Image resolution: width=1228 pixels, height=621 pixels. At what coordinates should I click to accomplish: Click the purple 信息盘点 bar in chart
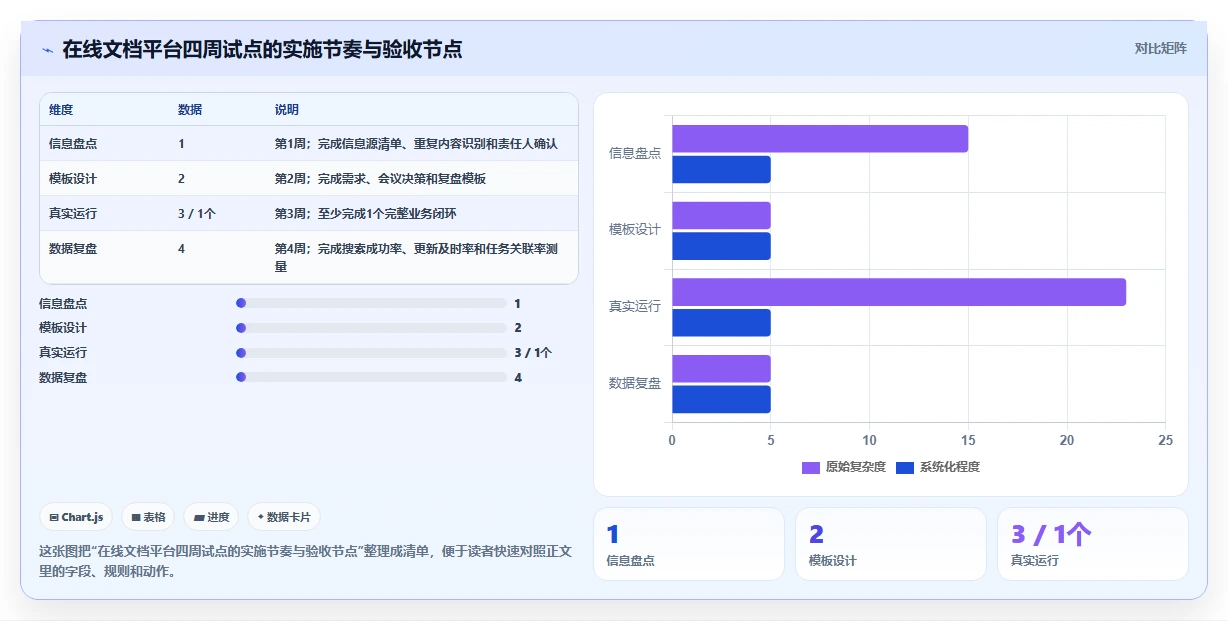tap(820, 139)
